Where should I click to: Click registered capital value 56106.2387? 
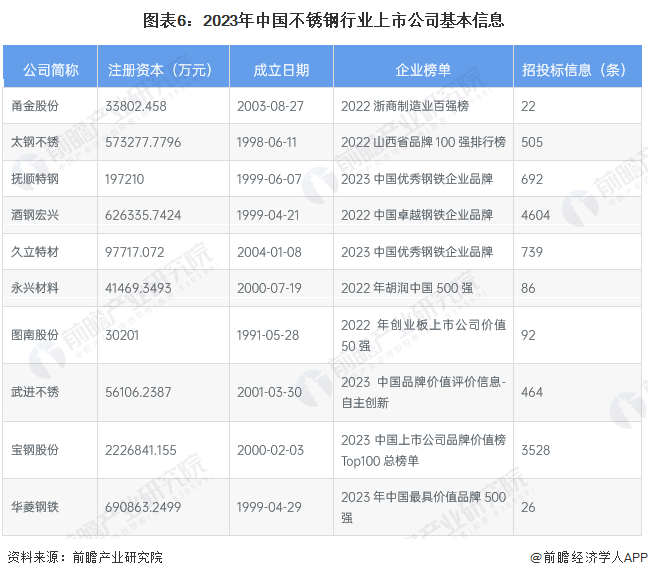click(138, 392)
